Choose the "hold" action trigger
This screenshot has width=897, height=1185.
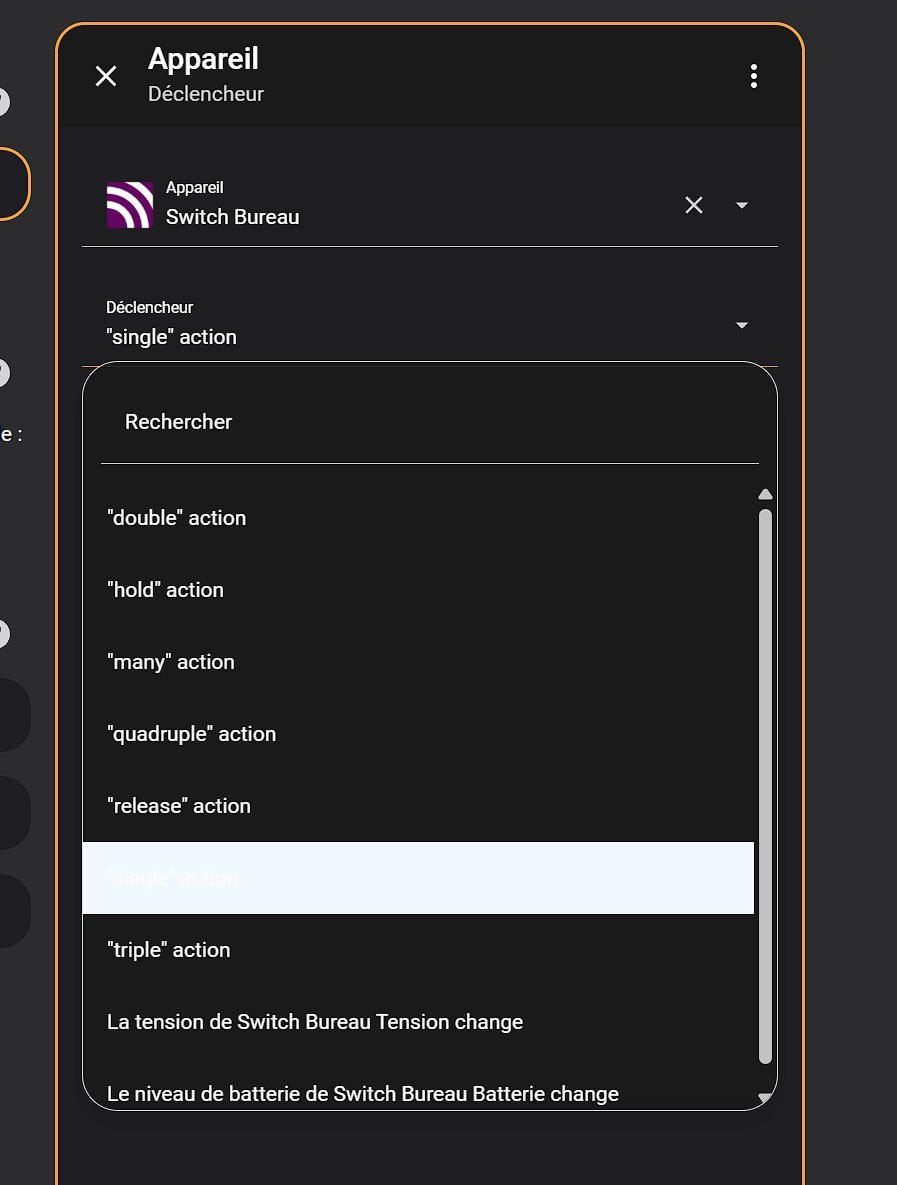165,590
